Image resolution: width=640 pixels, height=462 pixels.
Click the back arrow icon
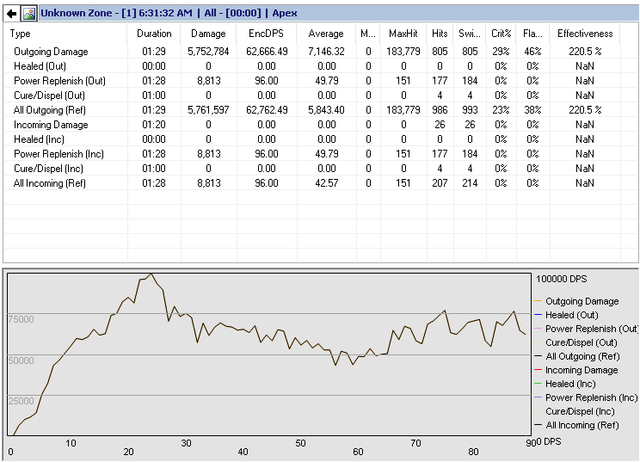click(x=11, y=13)
